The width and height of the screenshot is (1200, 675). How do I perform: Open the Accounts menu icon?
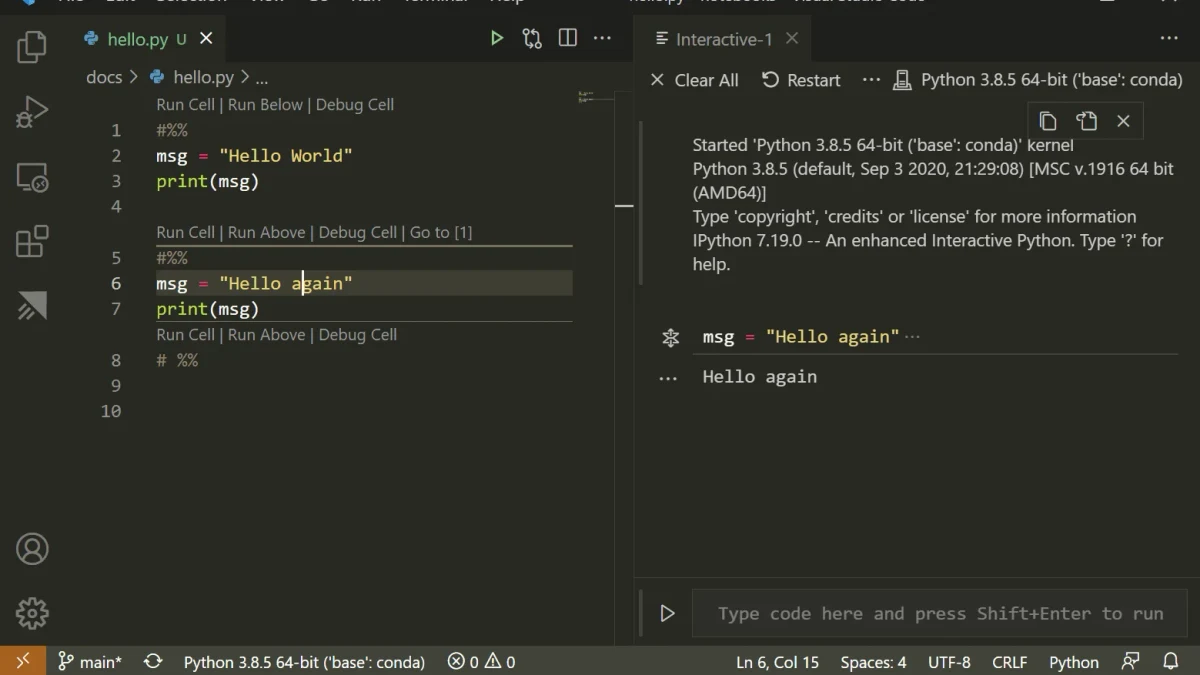(32, 549)
